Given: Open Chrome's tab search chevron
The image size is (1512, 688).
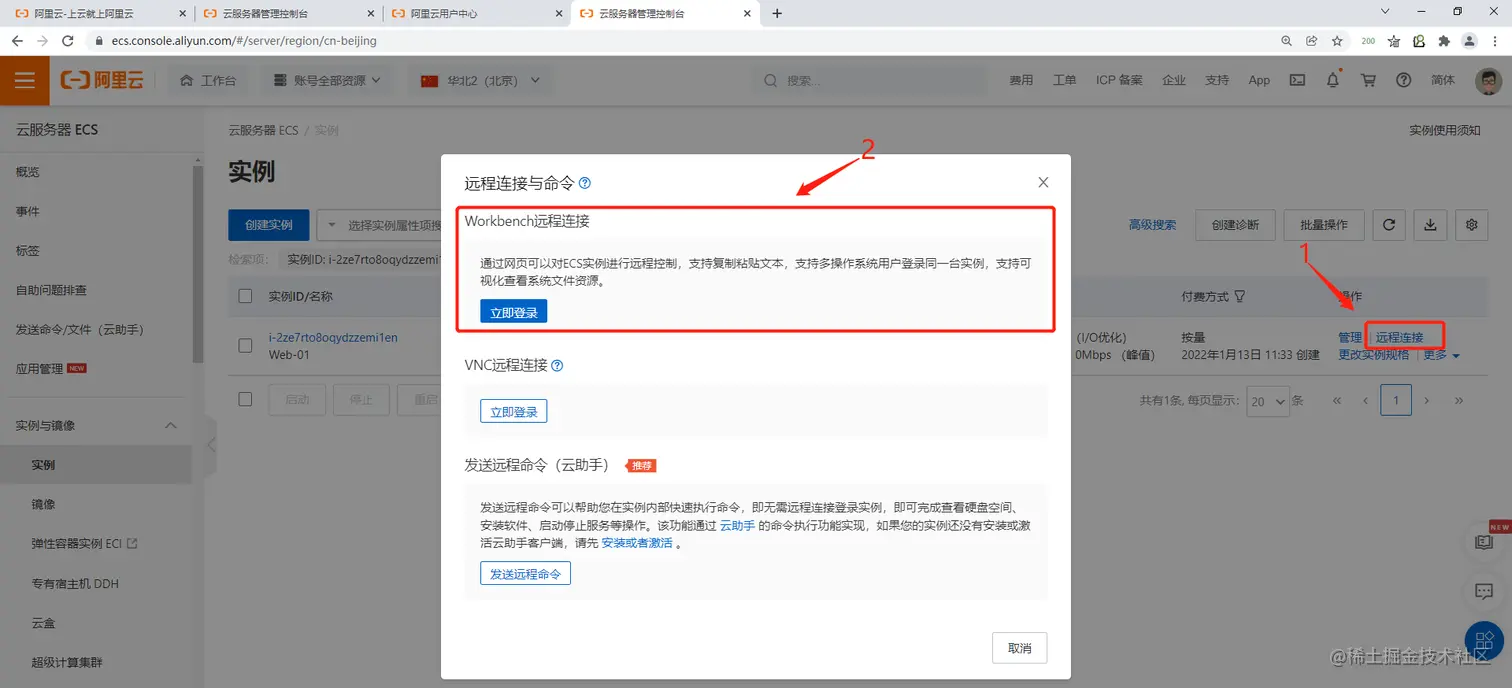Looking at the screenshot, I should (1385, 12).
